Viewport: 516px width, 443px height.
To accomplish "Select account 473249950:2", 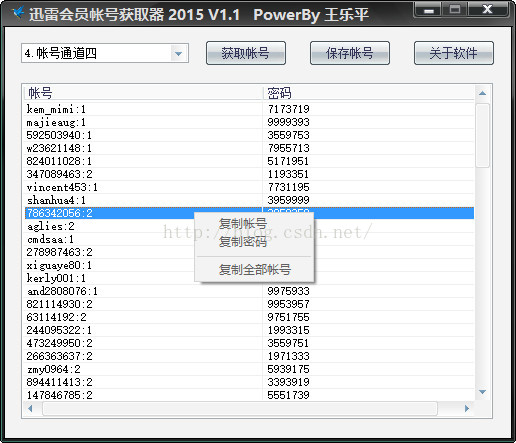I will coord(59,343).
